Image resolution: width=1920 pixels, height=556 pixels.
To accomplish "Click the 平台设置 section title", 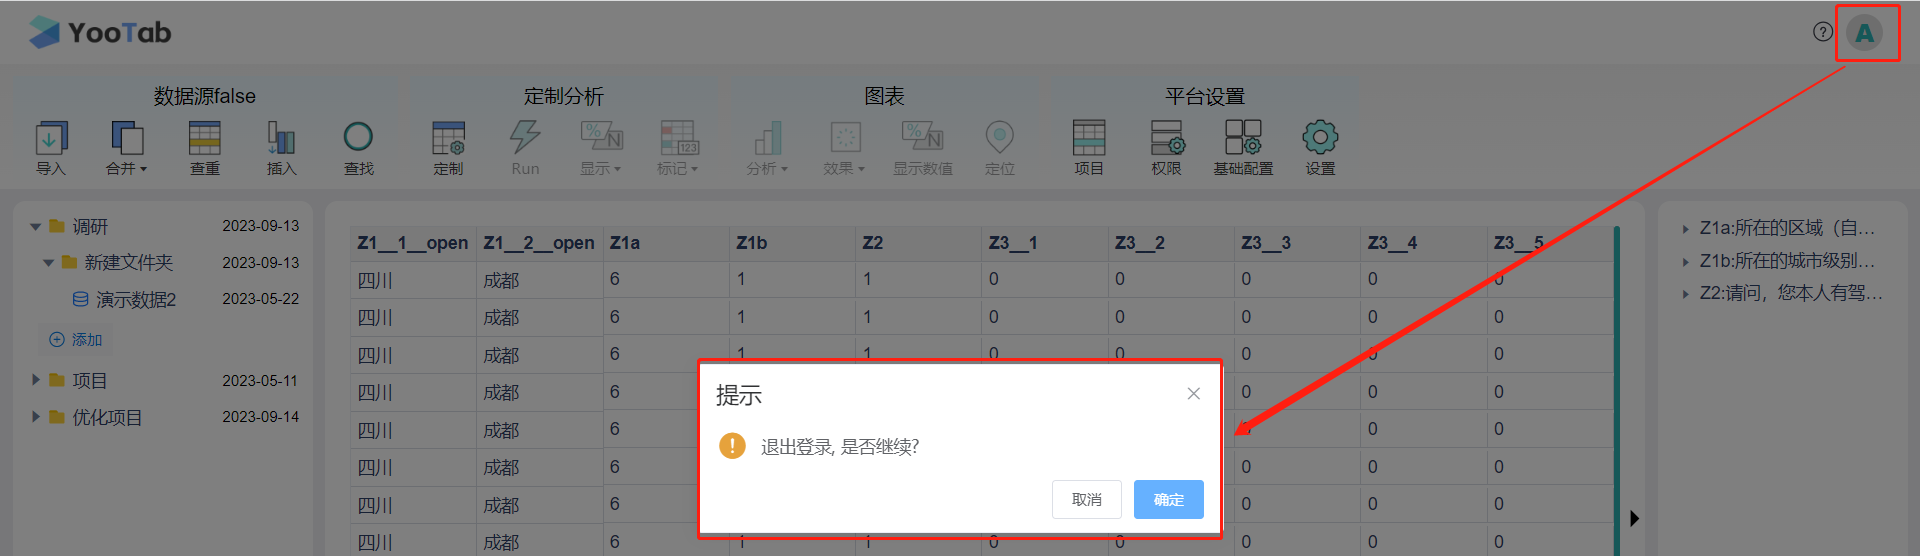I will (x=1205, y=96).
